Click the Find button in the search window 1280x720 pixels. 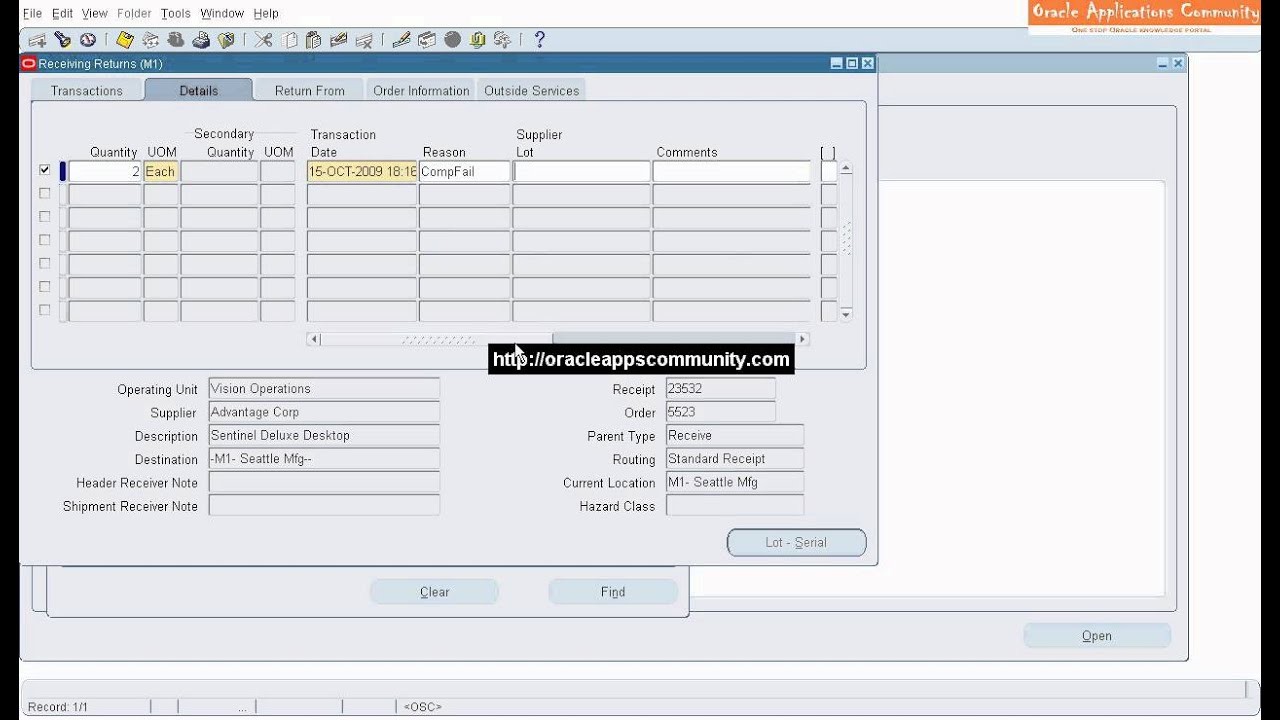[613, 592]
